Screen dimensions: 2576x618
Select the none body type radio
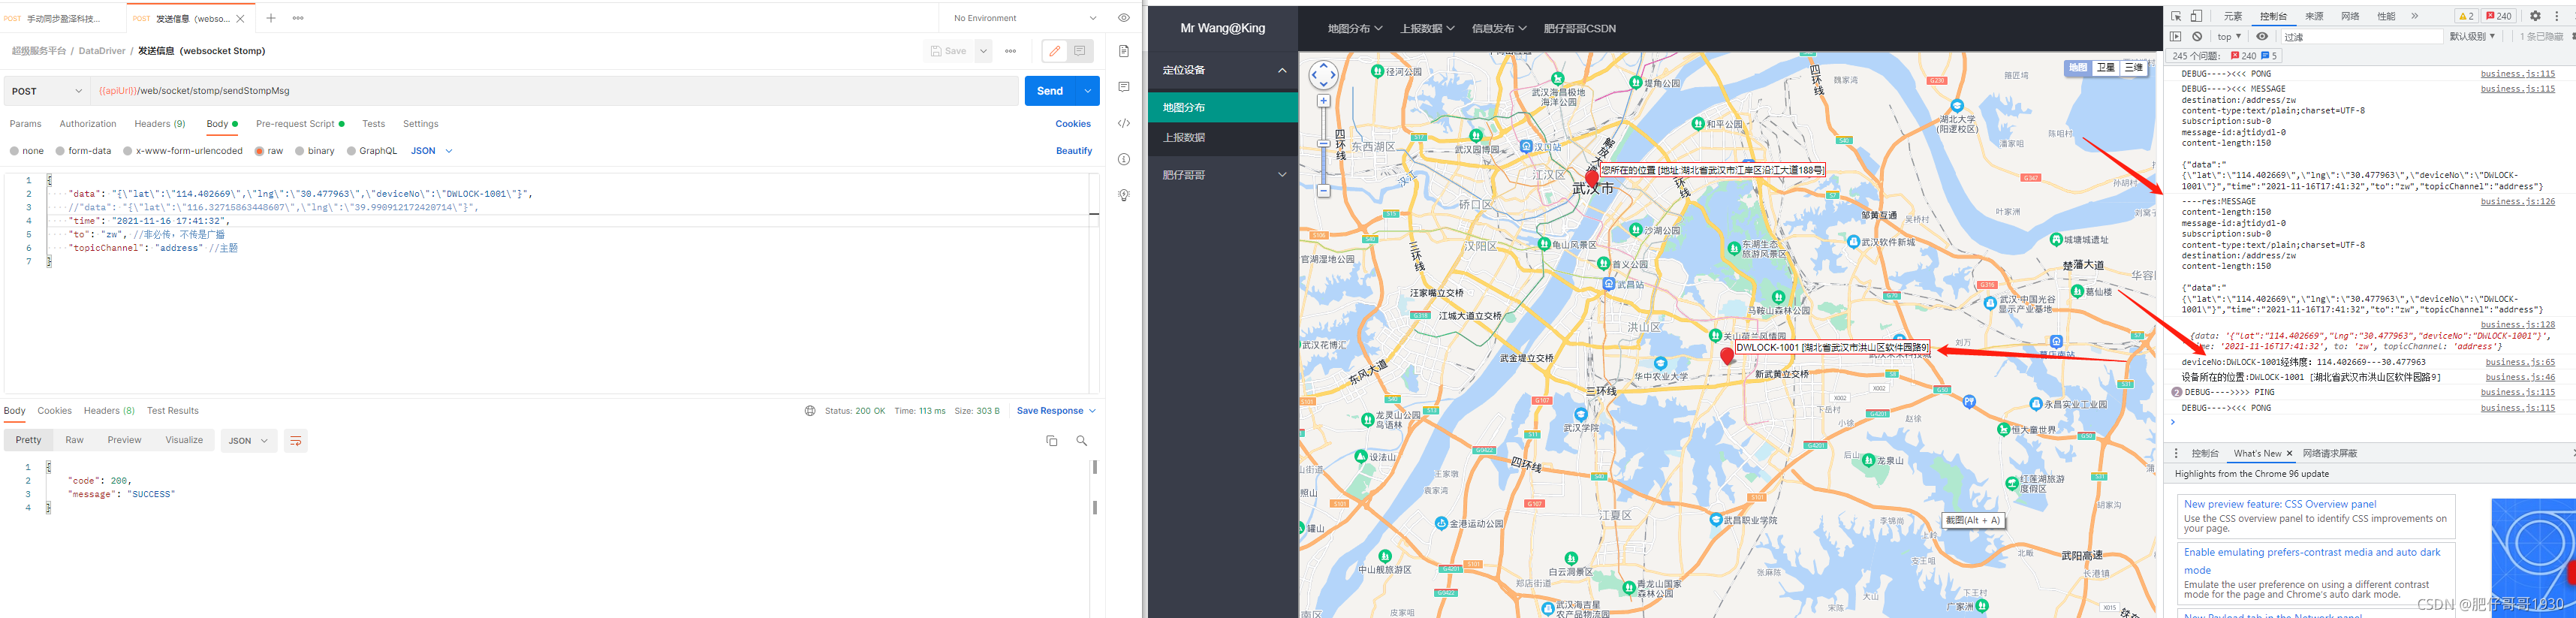(14, 151)
